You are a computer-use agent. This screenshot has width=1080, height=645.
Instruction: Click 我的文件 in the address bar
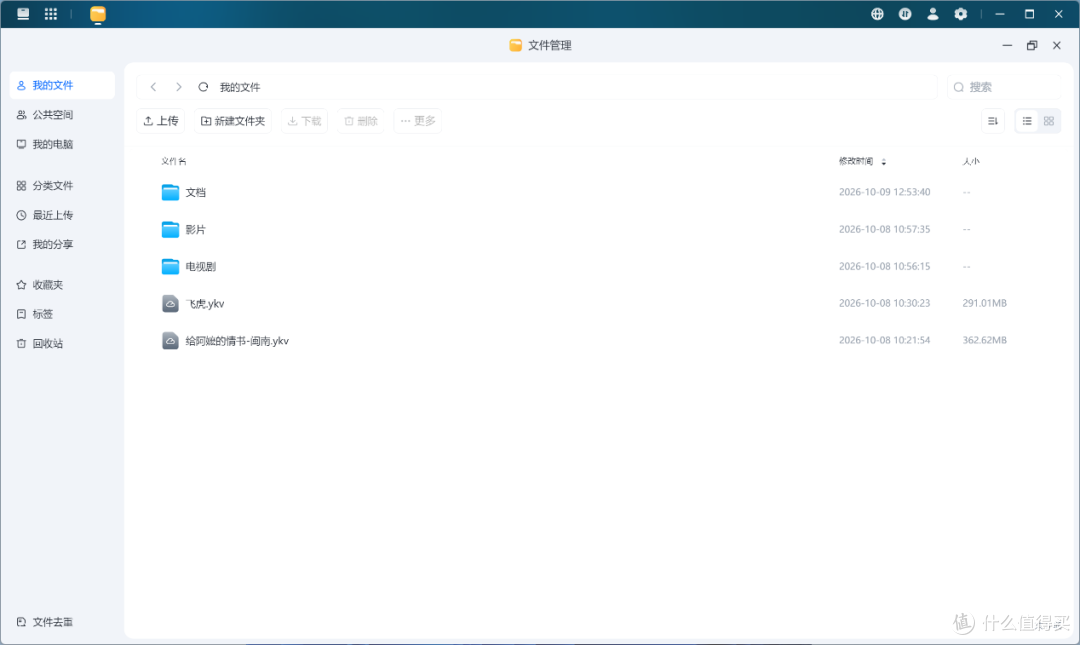tap(240, 88)
